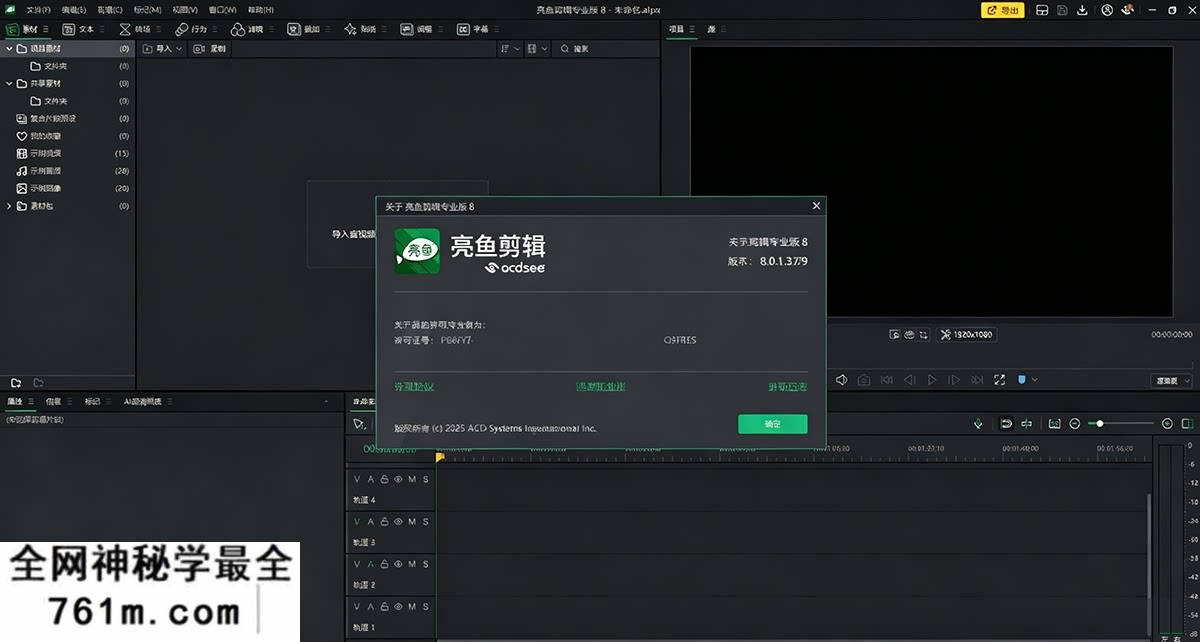This screenshot has height=642, width=1200.
Task: Select the 示例图像 sample images item
Action: 68,188
